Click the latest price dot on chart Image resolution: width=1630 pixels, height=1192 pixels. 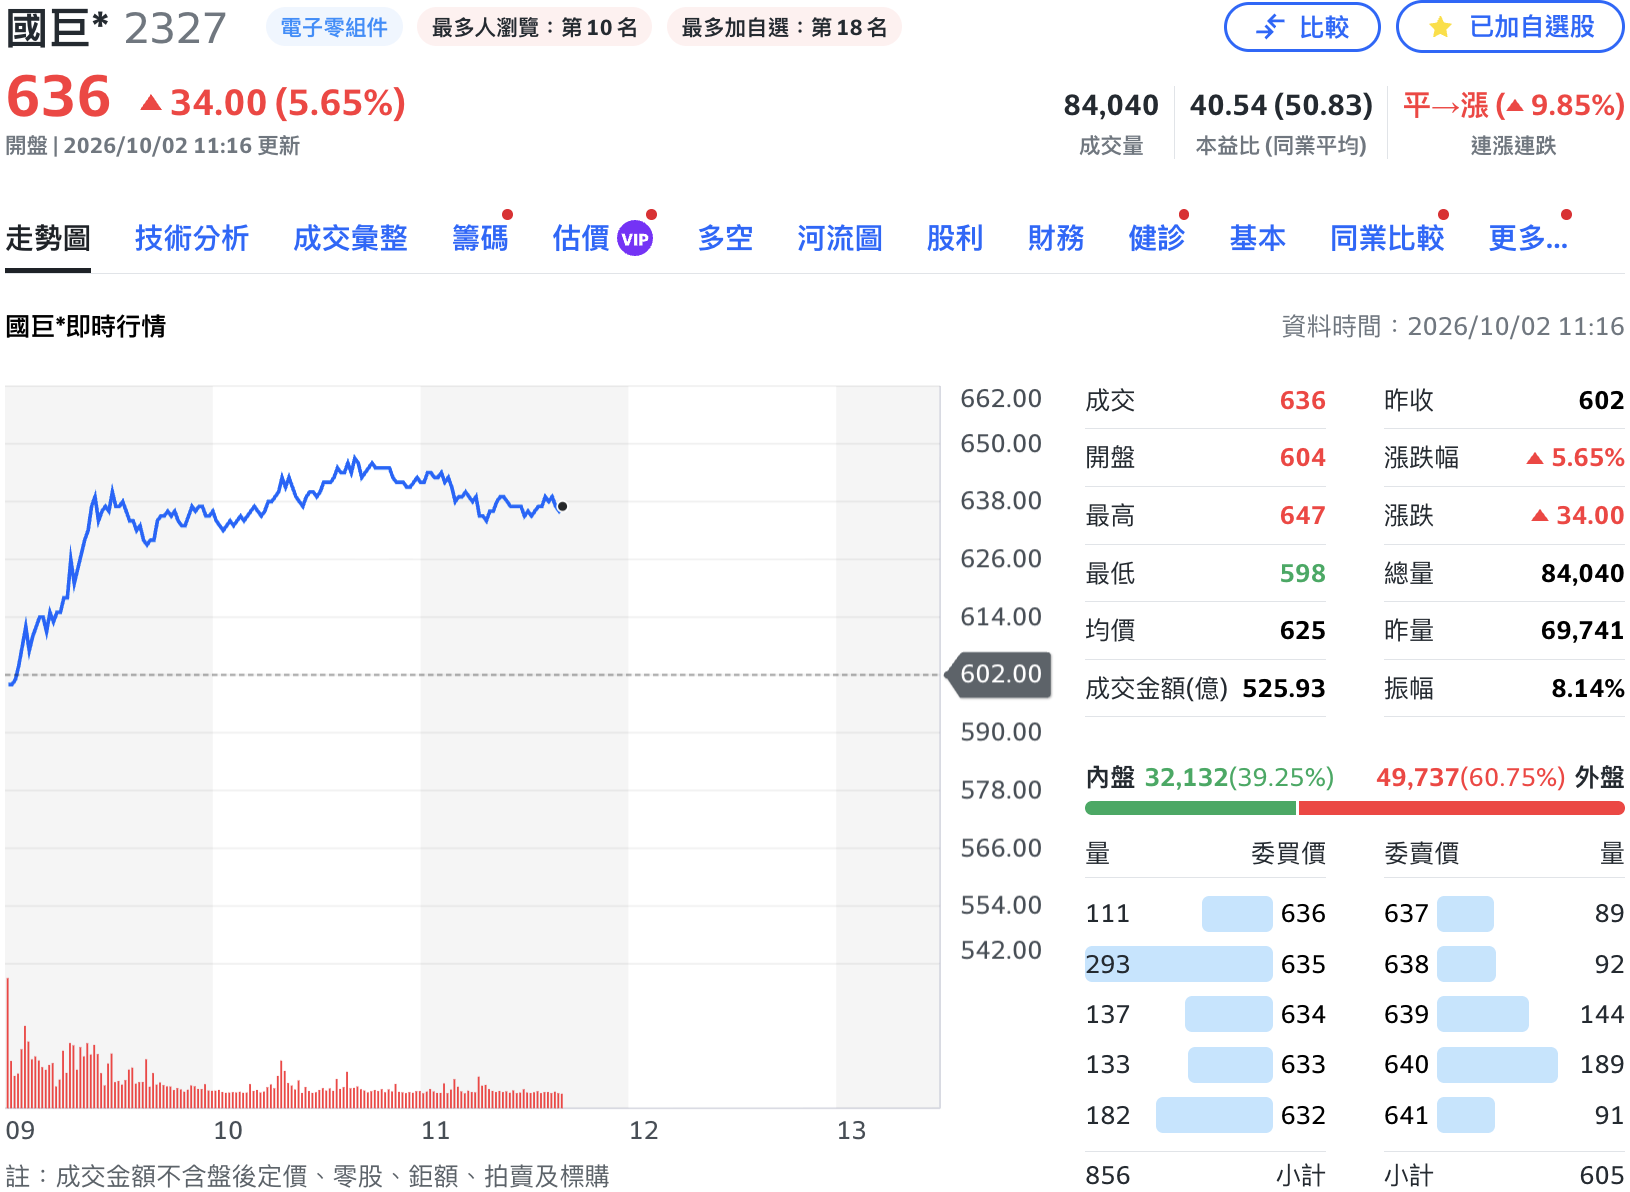[x=563, y=507]
